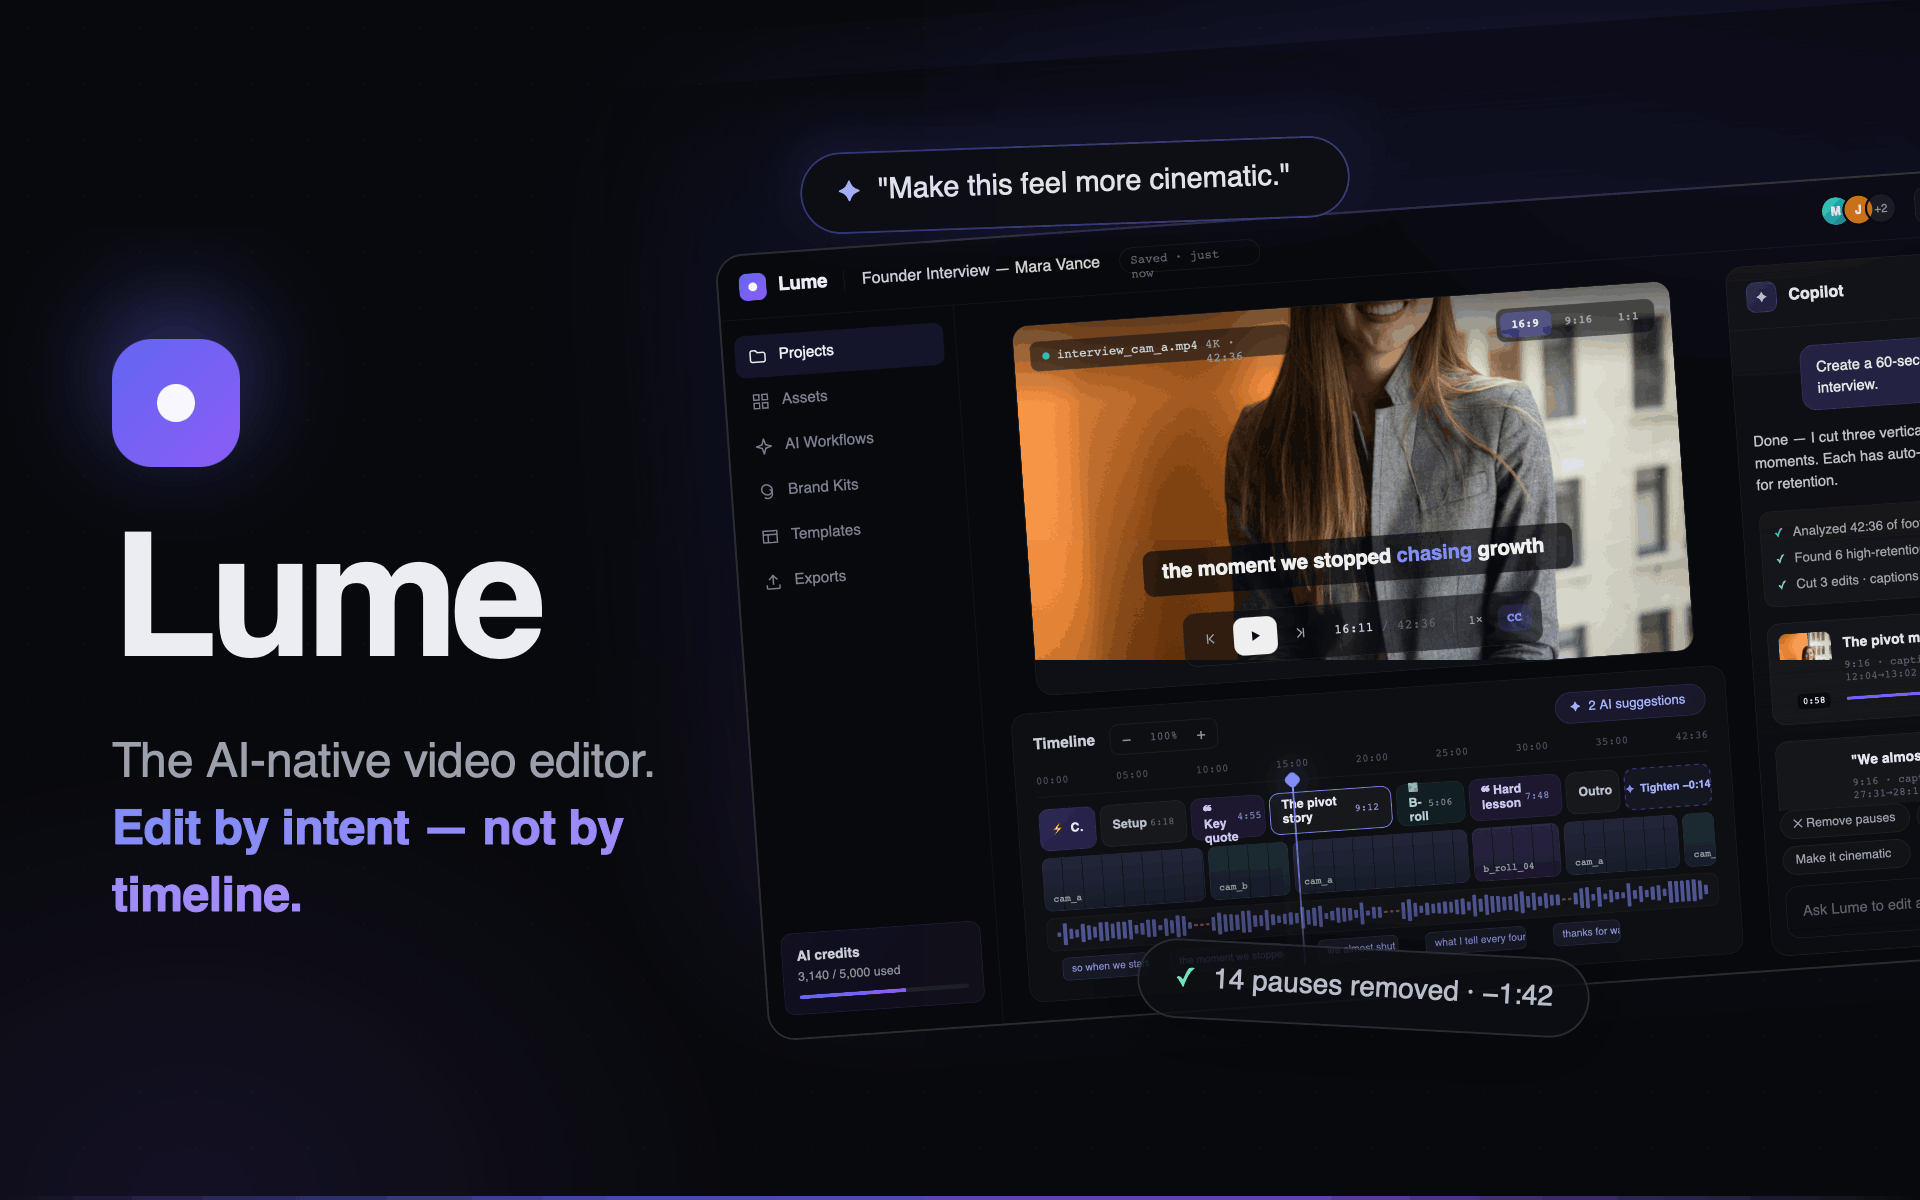
Task: Open Projects in the sidebar
Action: click(839, 351)
